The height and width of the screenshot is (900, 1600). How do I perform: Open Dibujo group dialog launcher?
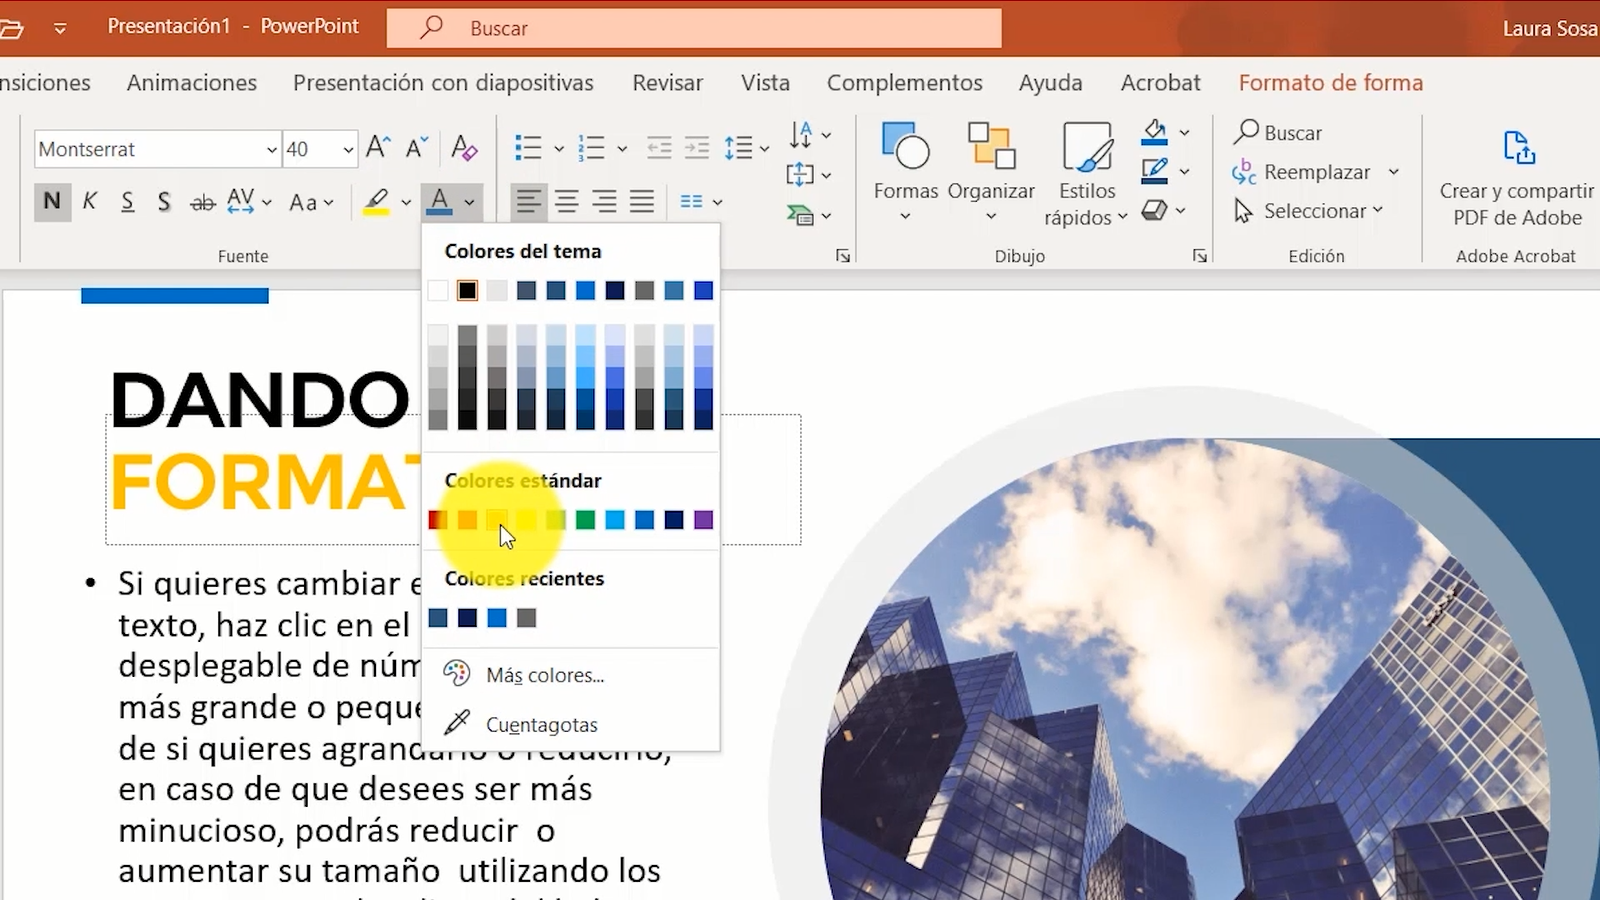coord(1199,256)
